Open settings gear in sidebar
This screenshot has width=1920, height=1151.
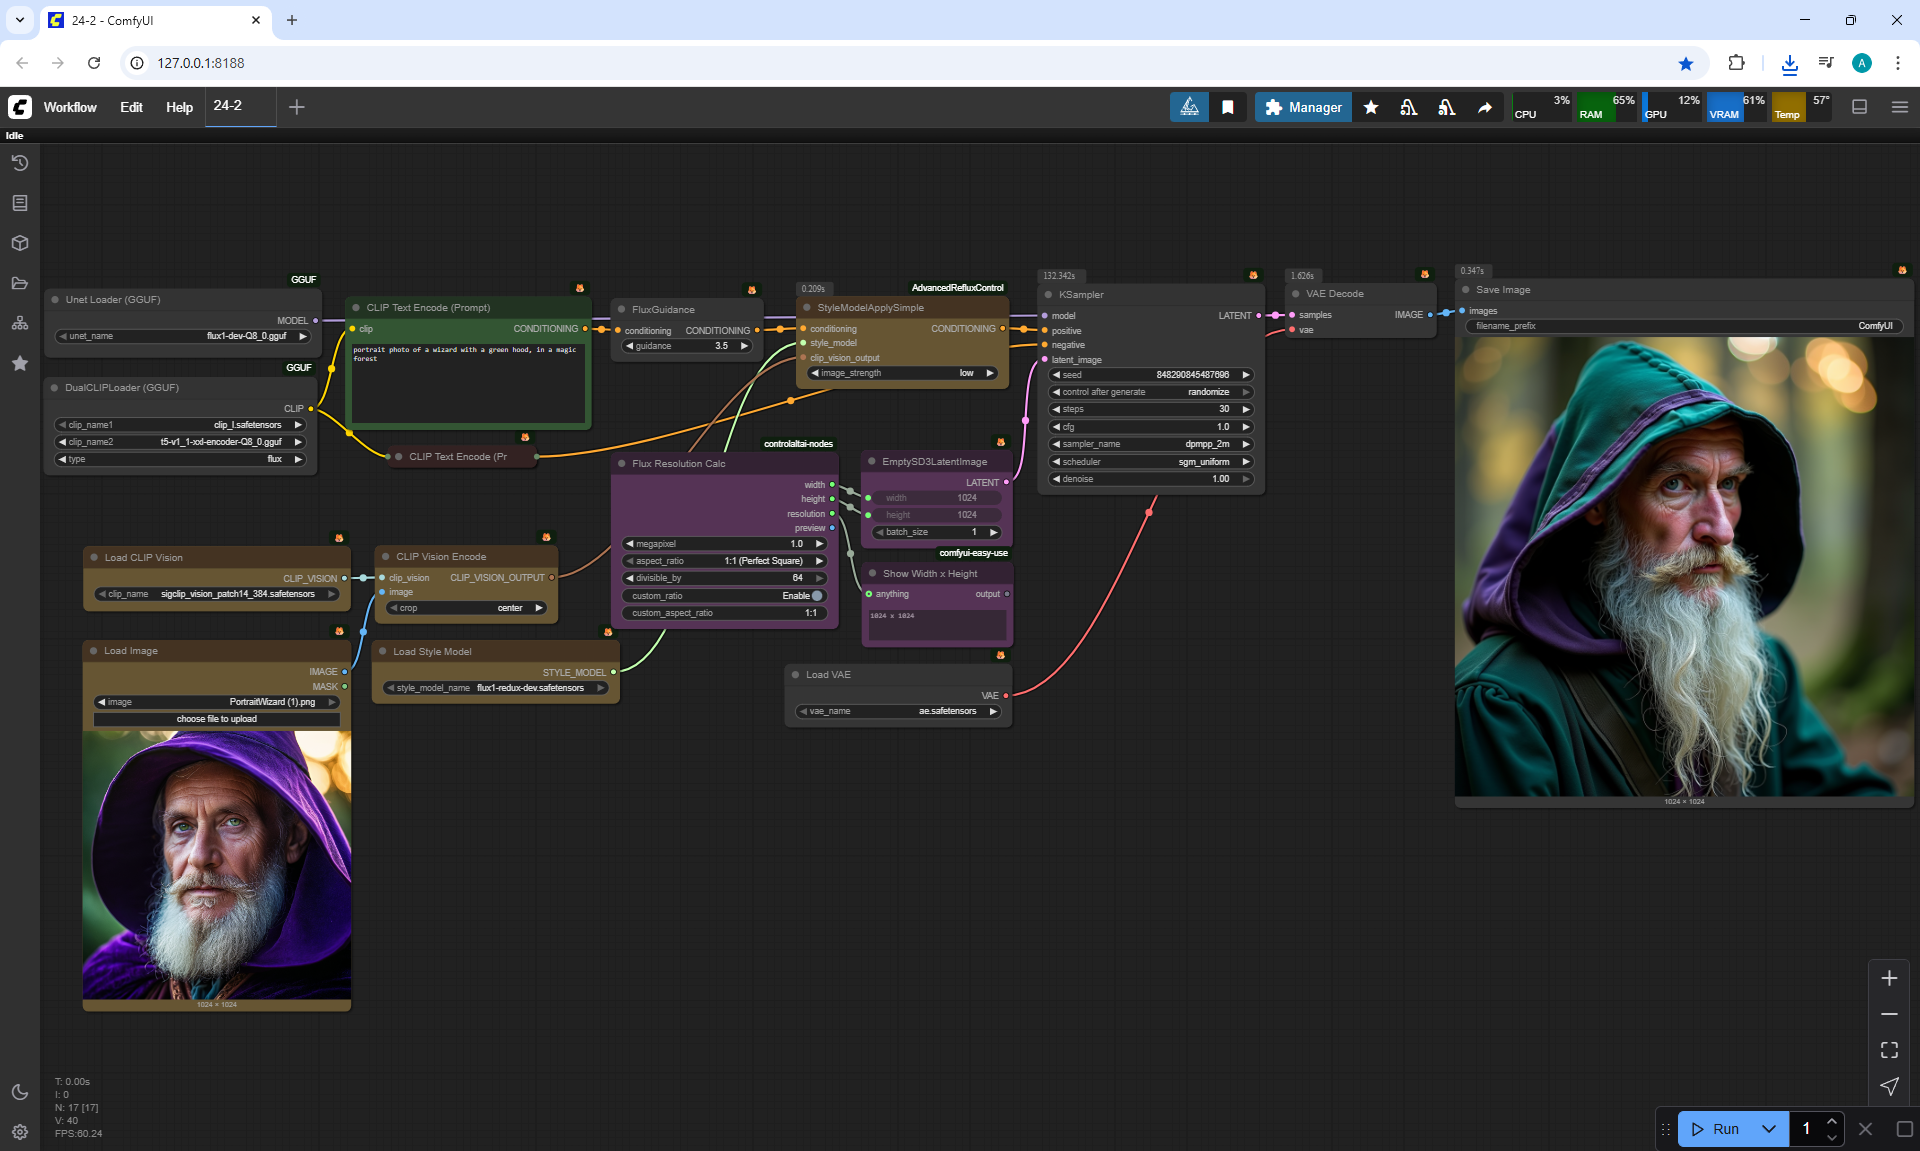20,1132
